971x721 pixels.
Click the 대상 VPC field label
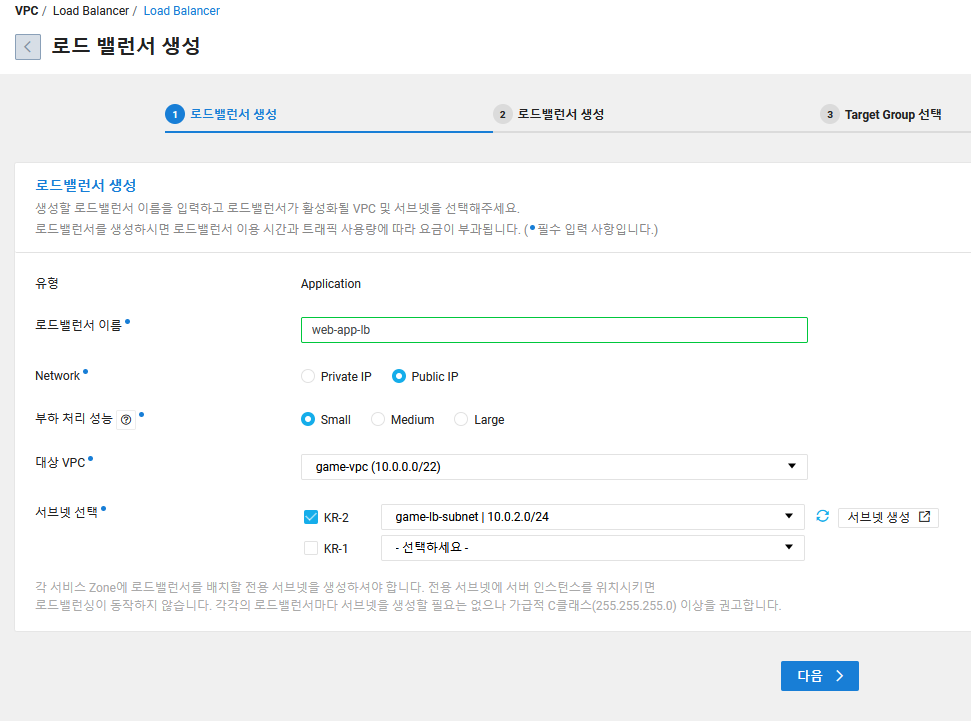pyautogui.click(x=60, y=462)
